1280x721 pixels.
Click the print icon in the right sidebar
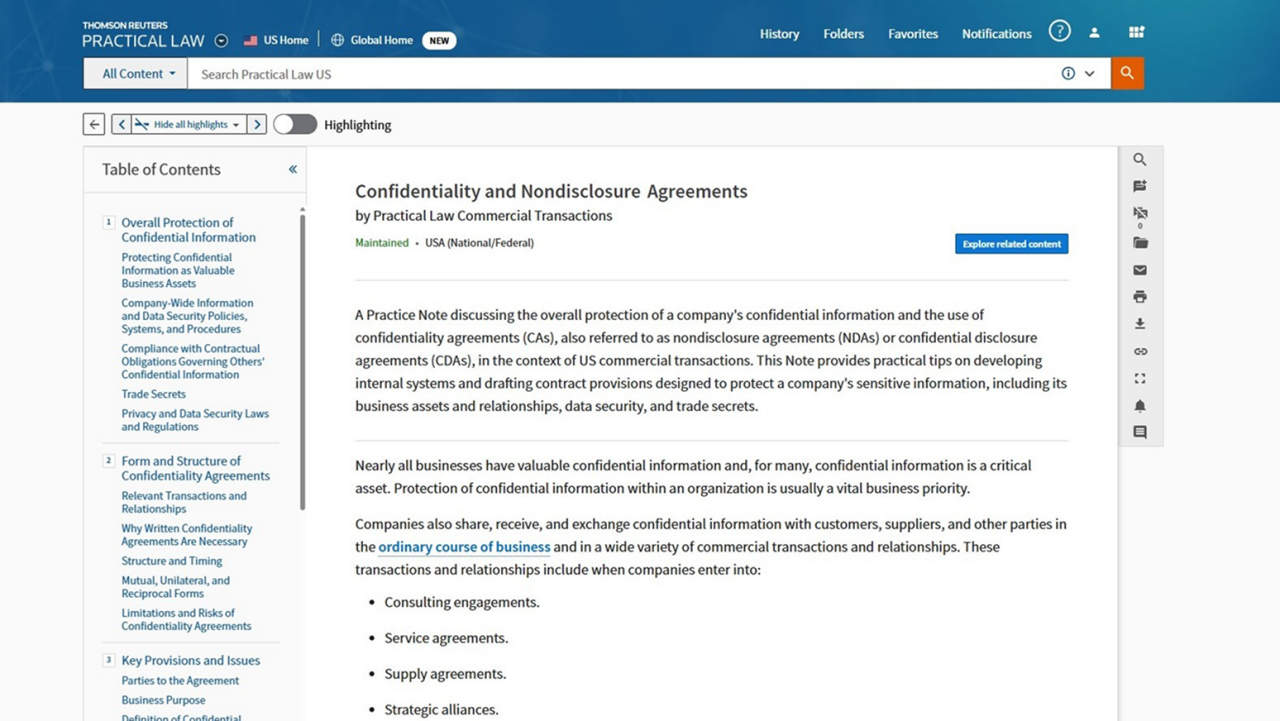pyautogui.click(x=1139, y=296)
